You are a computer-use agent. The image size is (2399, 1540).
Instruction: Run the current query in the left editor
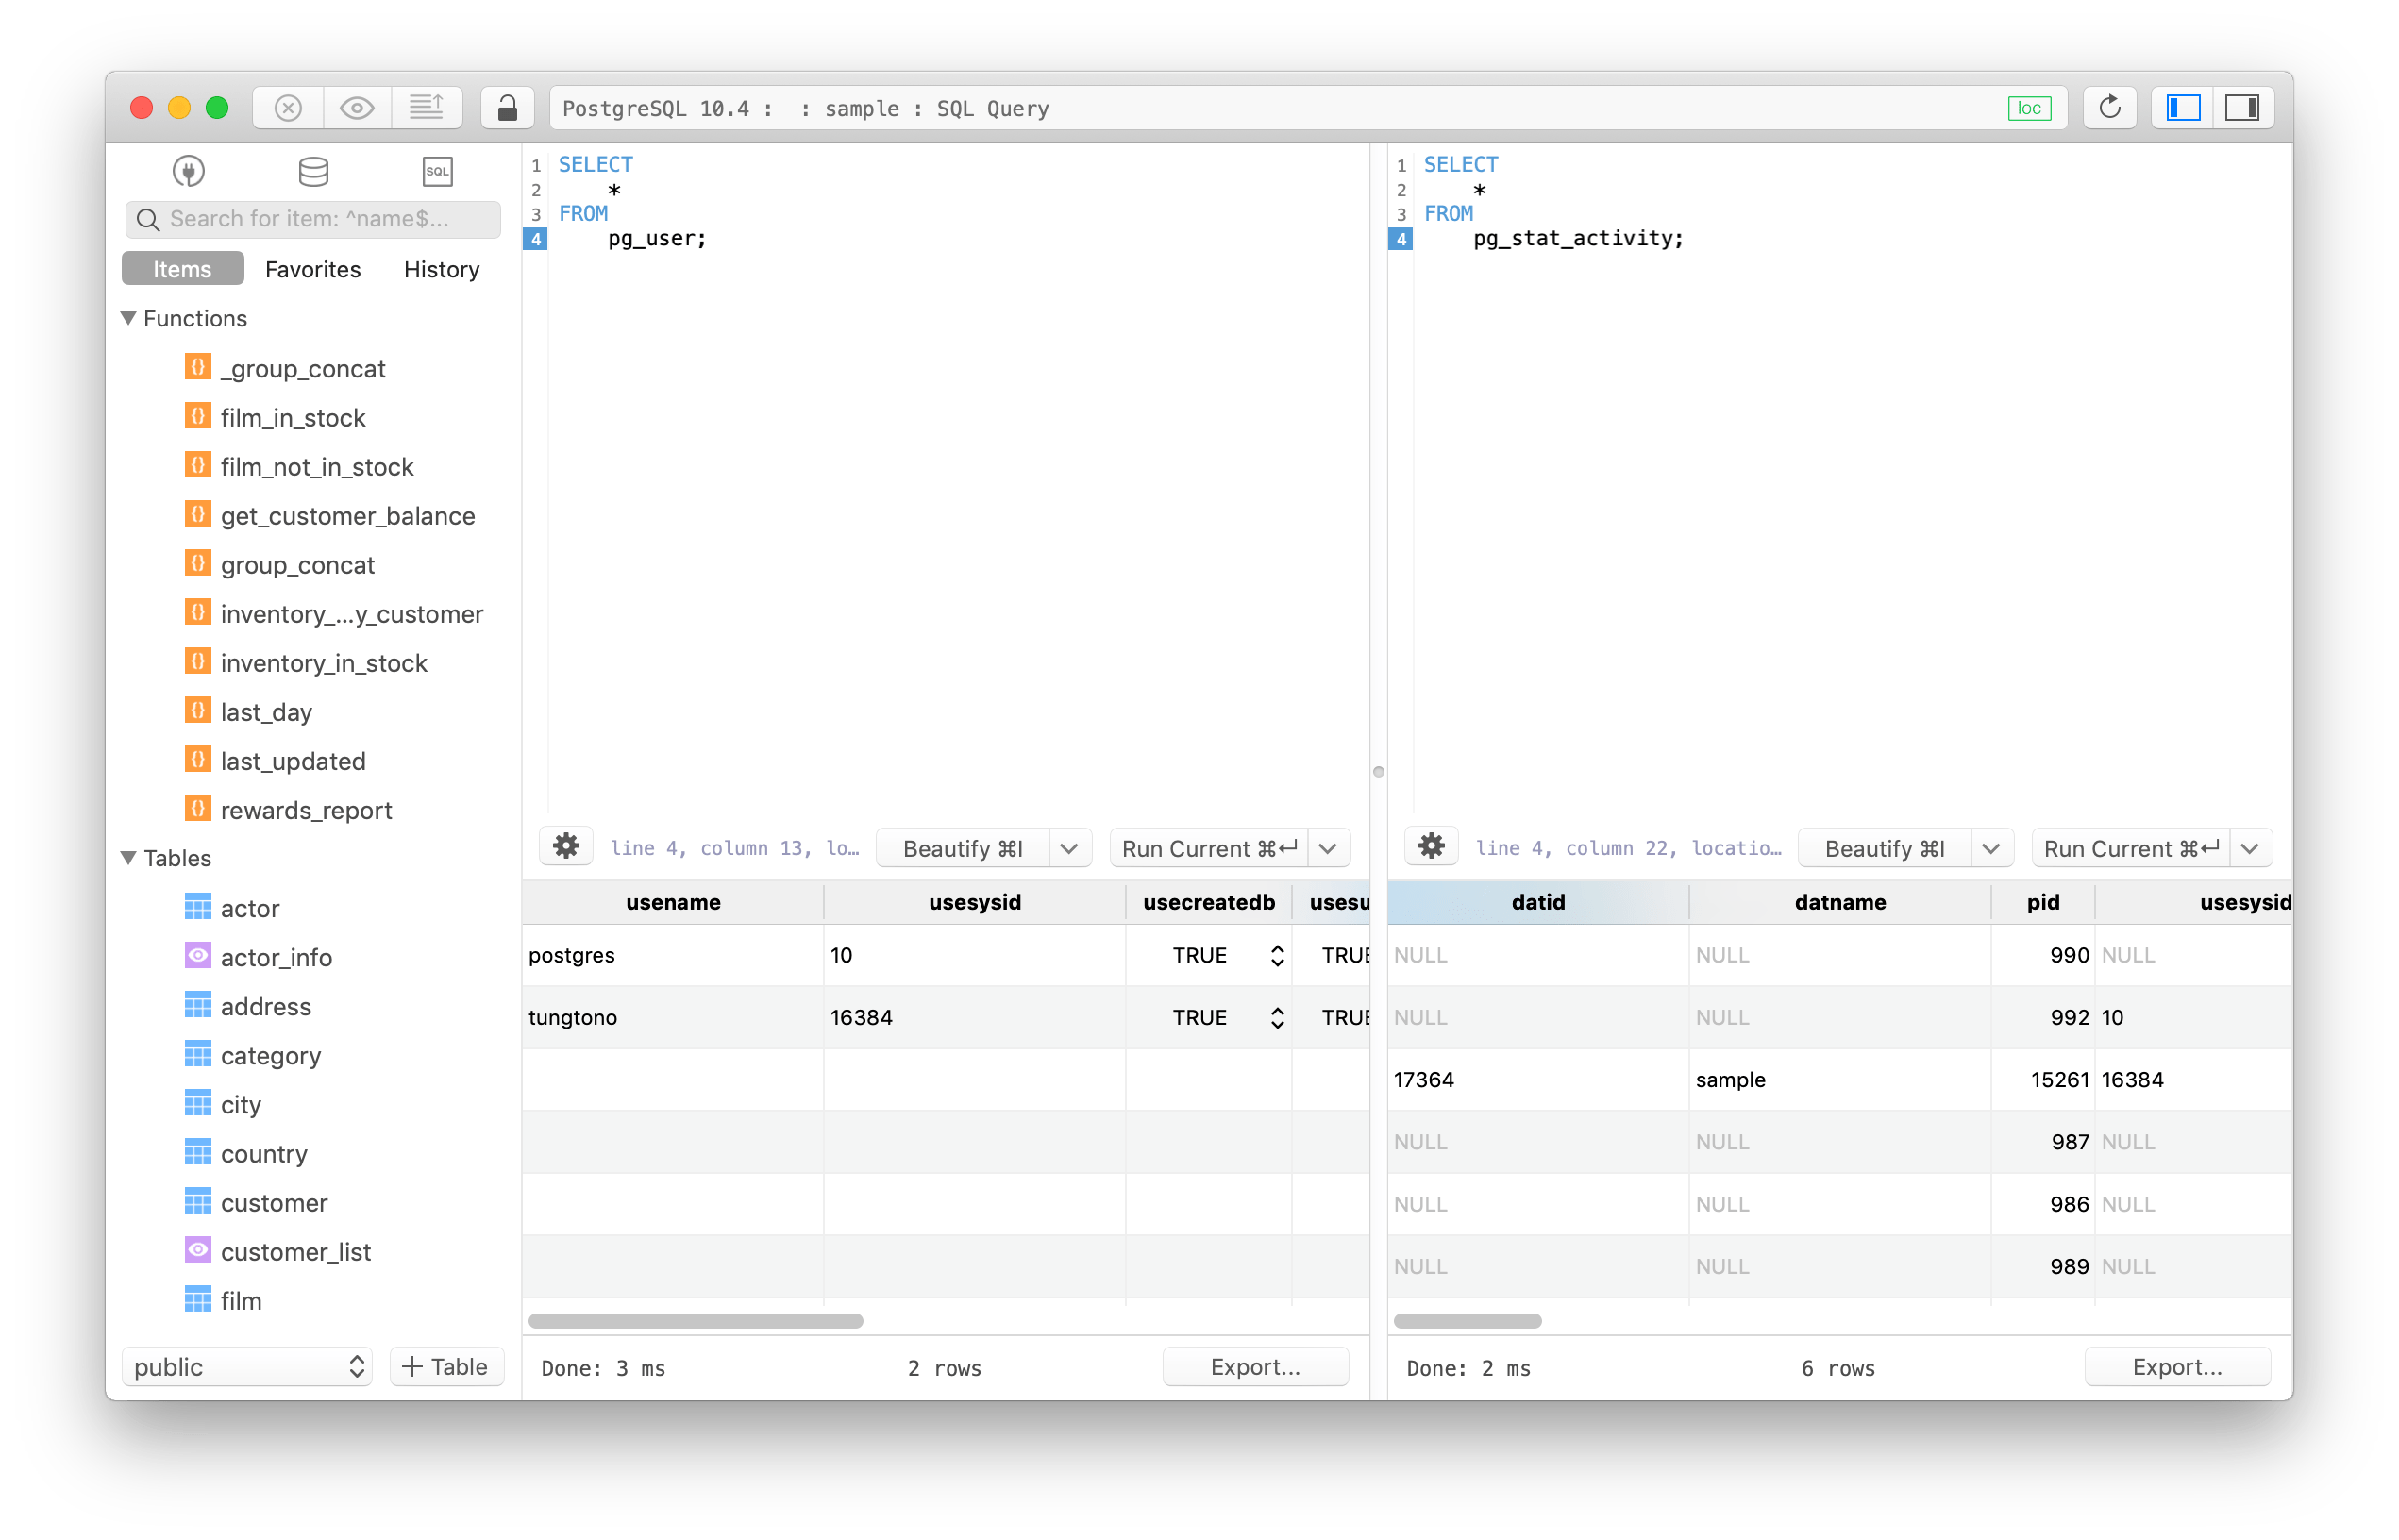[1207, 847]
